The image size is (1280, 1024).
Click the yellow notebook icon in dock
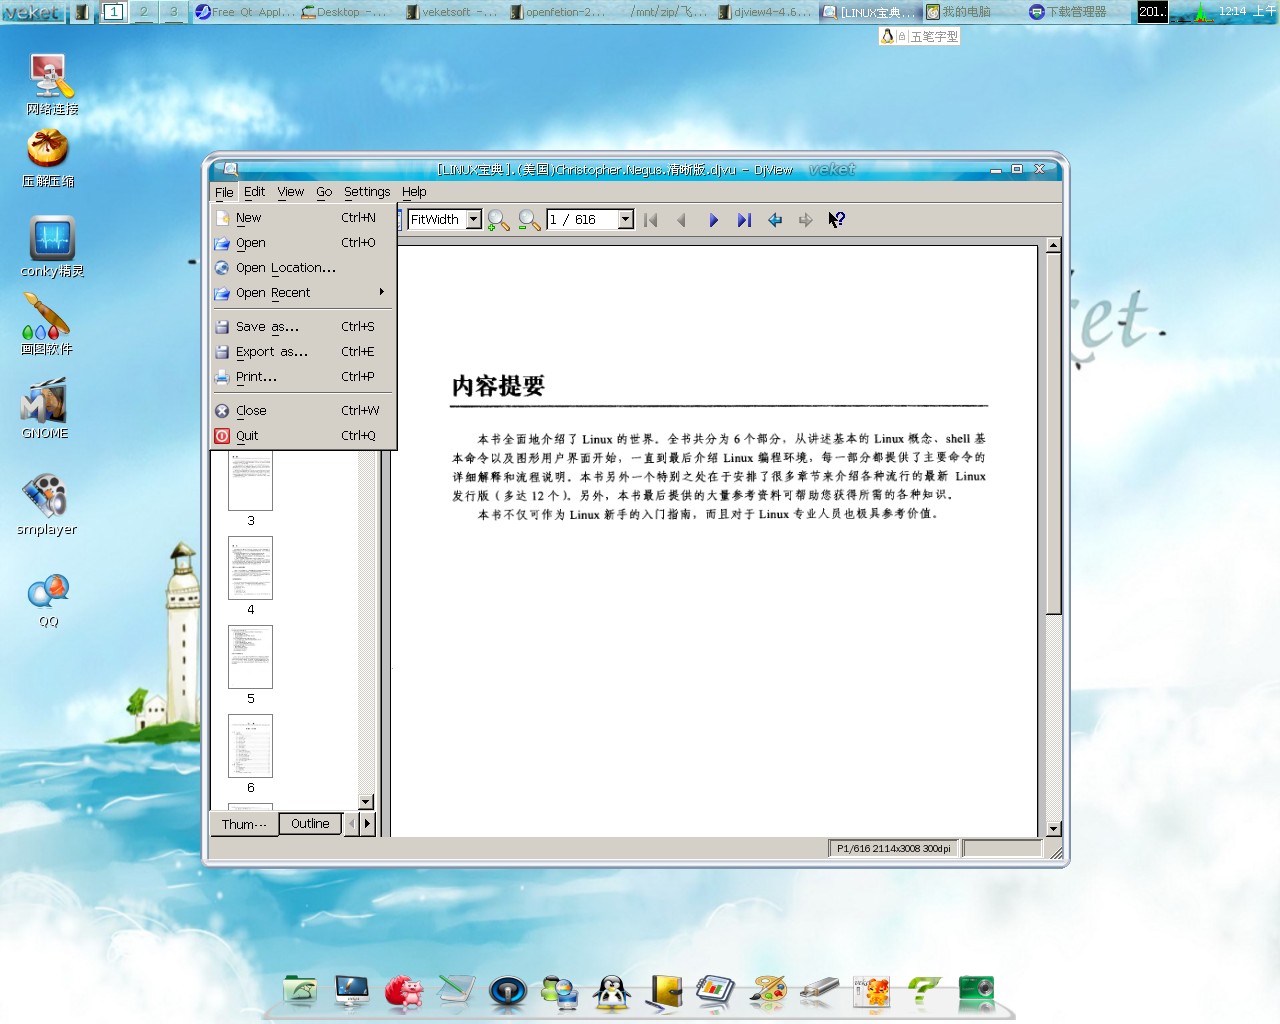664,992
